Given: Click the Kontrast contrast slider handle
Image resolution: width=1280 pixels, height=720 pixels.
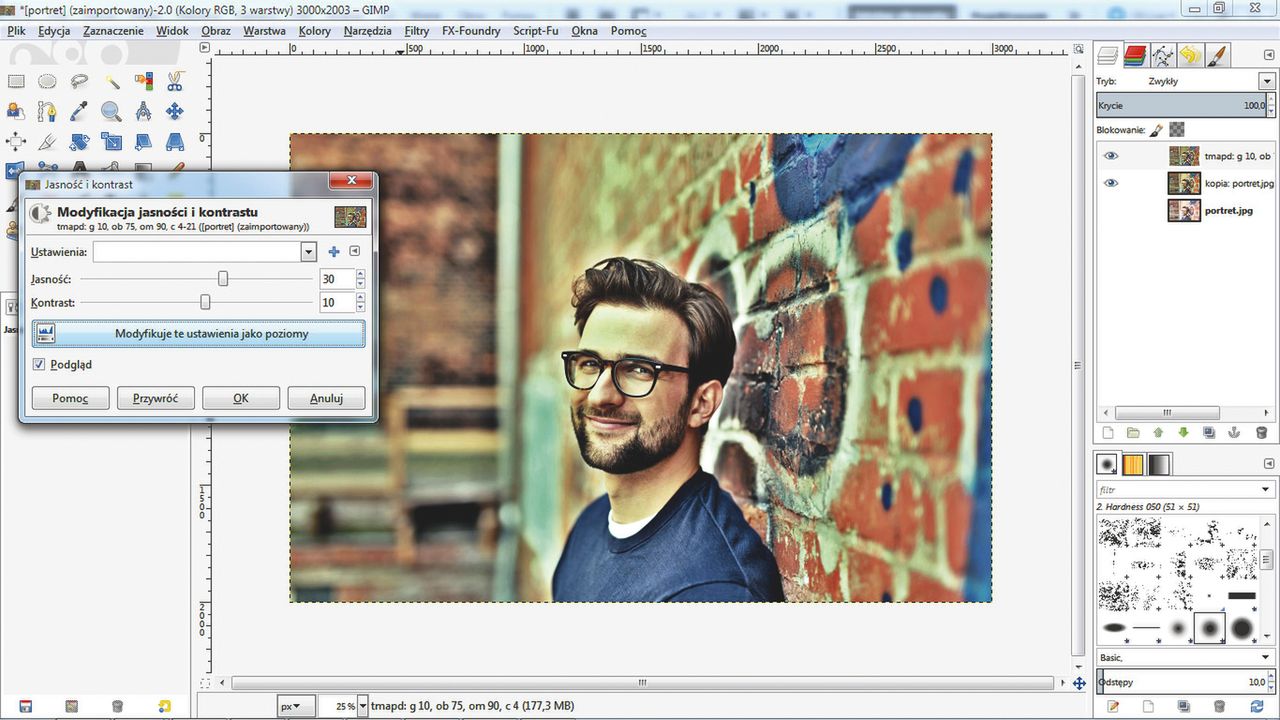Looking at the screenshot, I should pyautogui.click(x=205, y=302).
